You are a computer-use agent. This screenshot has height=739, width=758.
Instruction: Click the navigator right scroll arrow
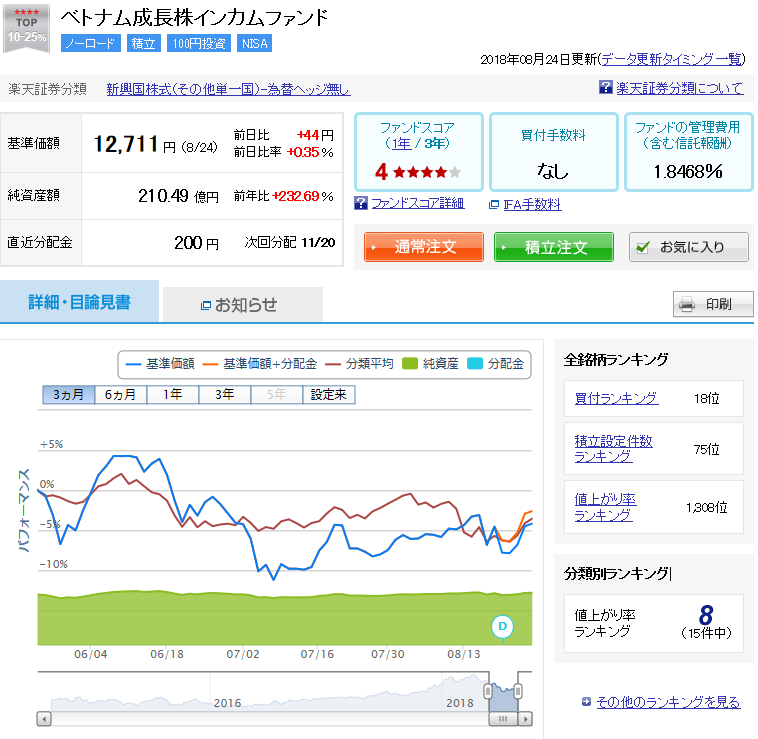(525, 719)
